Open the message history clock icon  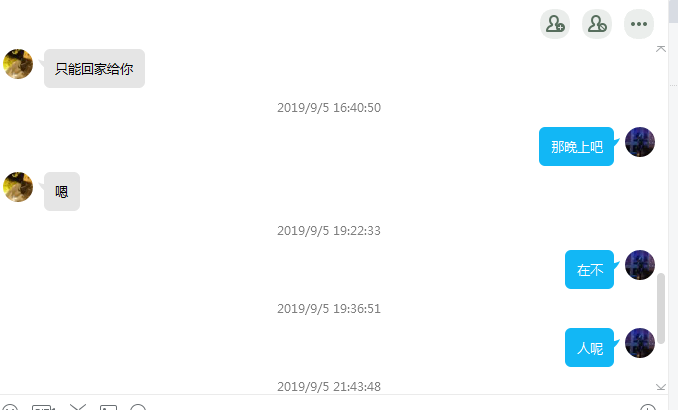click(x=648, y=407)
